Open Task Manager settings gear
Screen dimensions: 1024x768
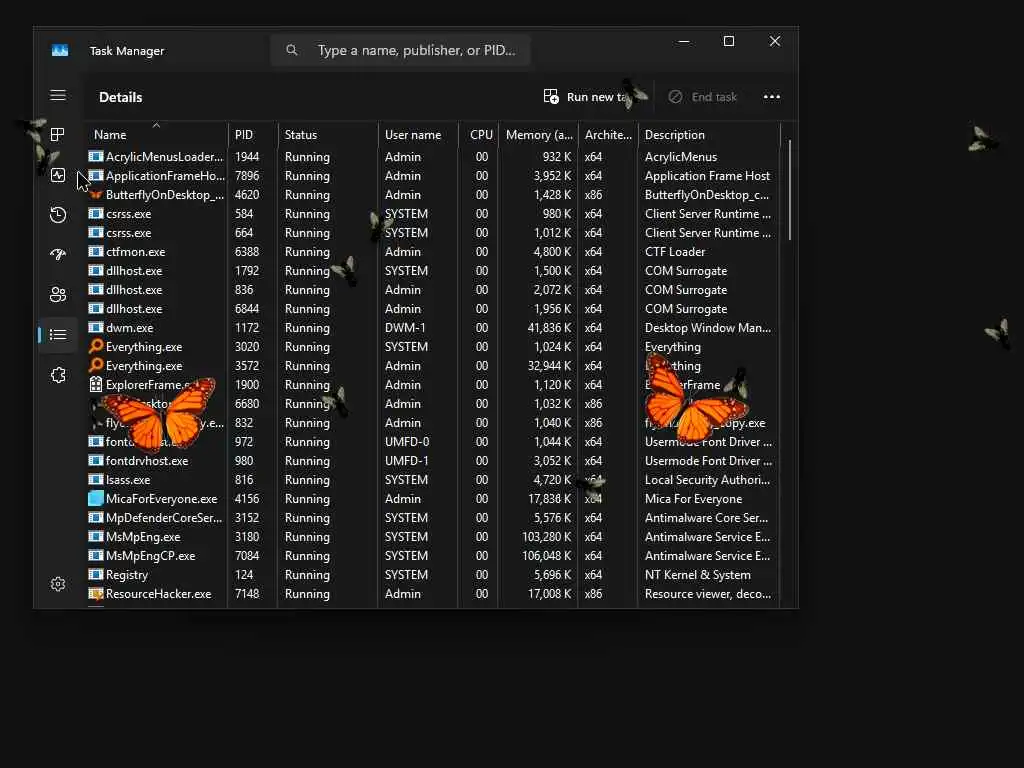(57, 584)
